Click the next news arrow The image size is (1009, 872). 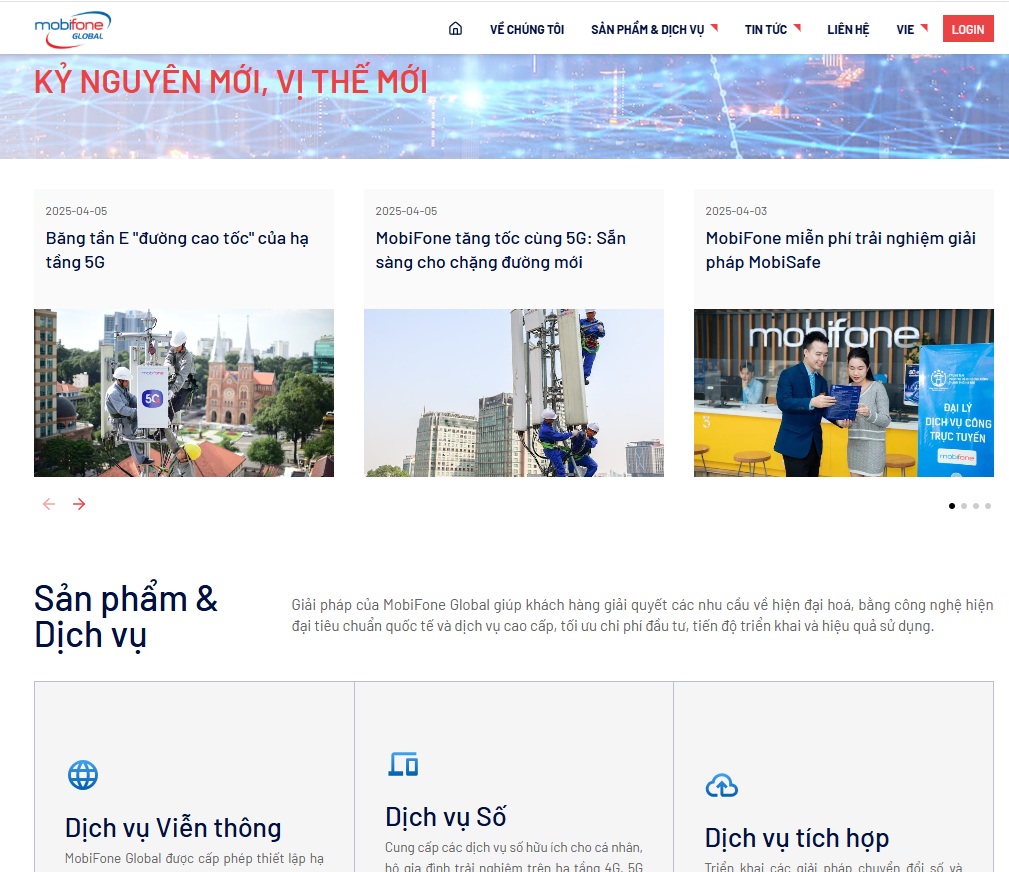79,504
